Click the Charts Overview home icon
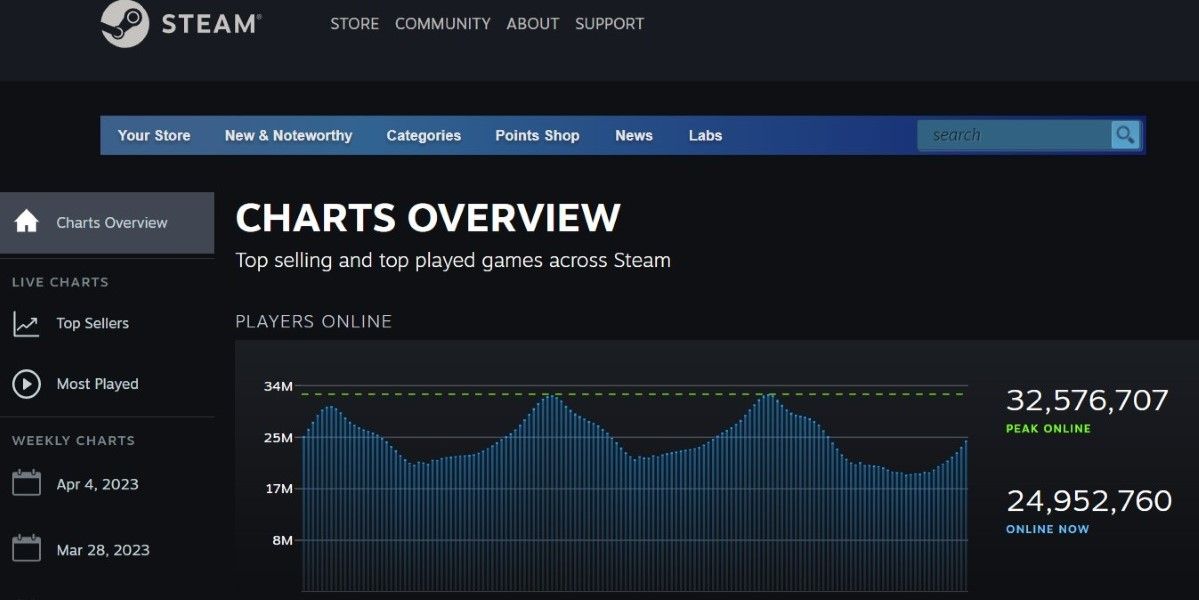Viewport: 1199px width, 600px height. click(27, 222)
